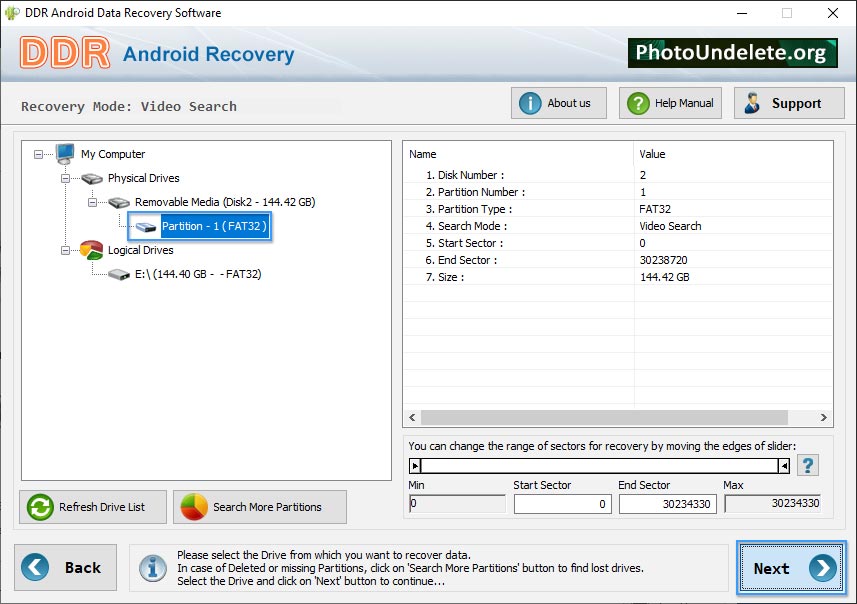
Task: Collapse the My Computer tree node
Action: tap(38, 155)
